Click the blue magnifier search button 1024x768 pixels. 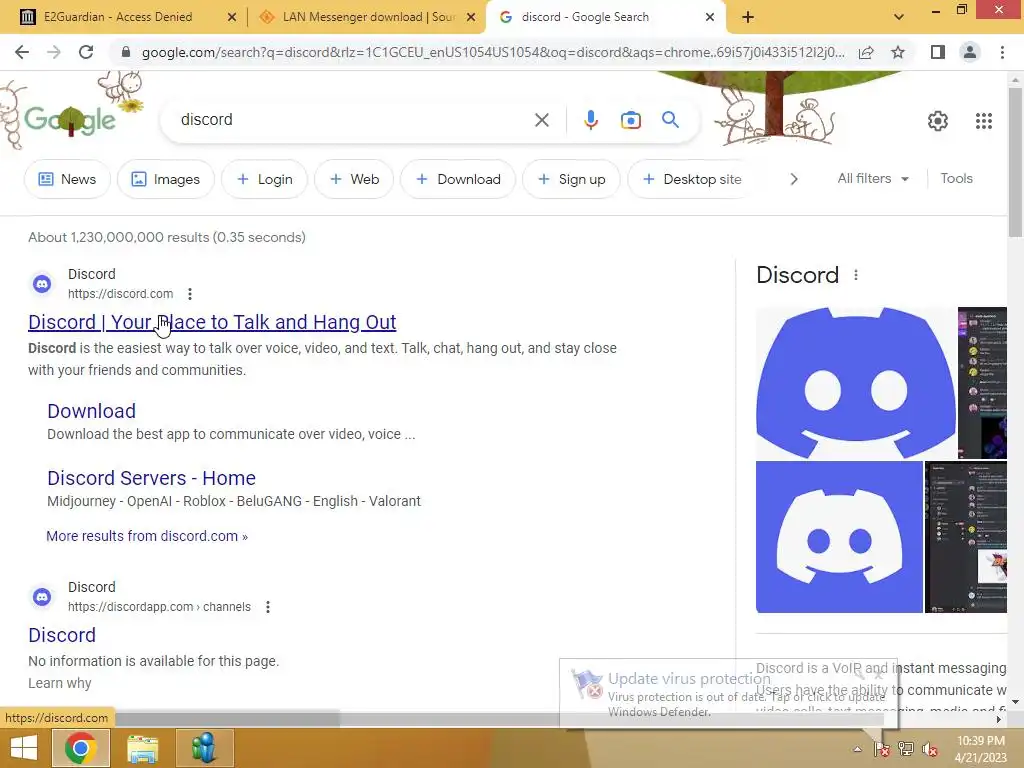coord(670,120)
